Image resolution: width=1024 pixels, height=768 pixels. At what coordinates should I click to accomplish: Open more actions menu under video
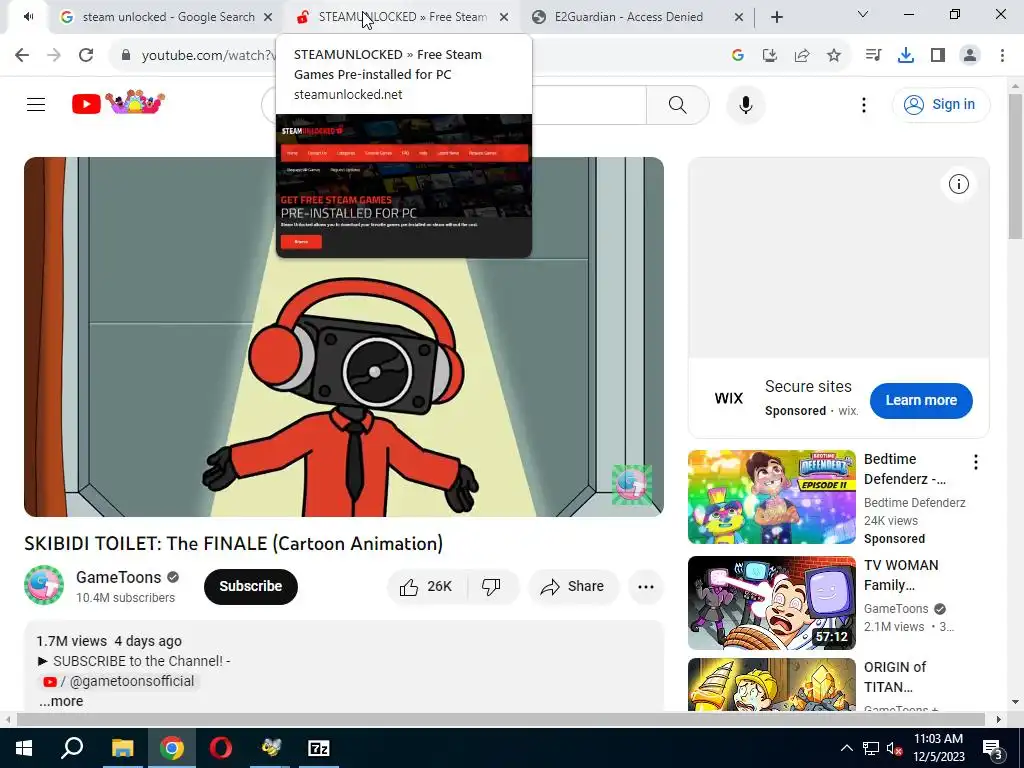[646, 586]
